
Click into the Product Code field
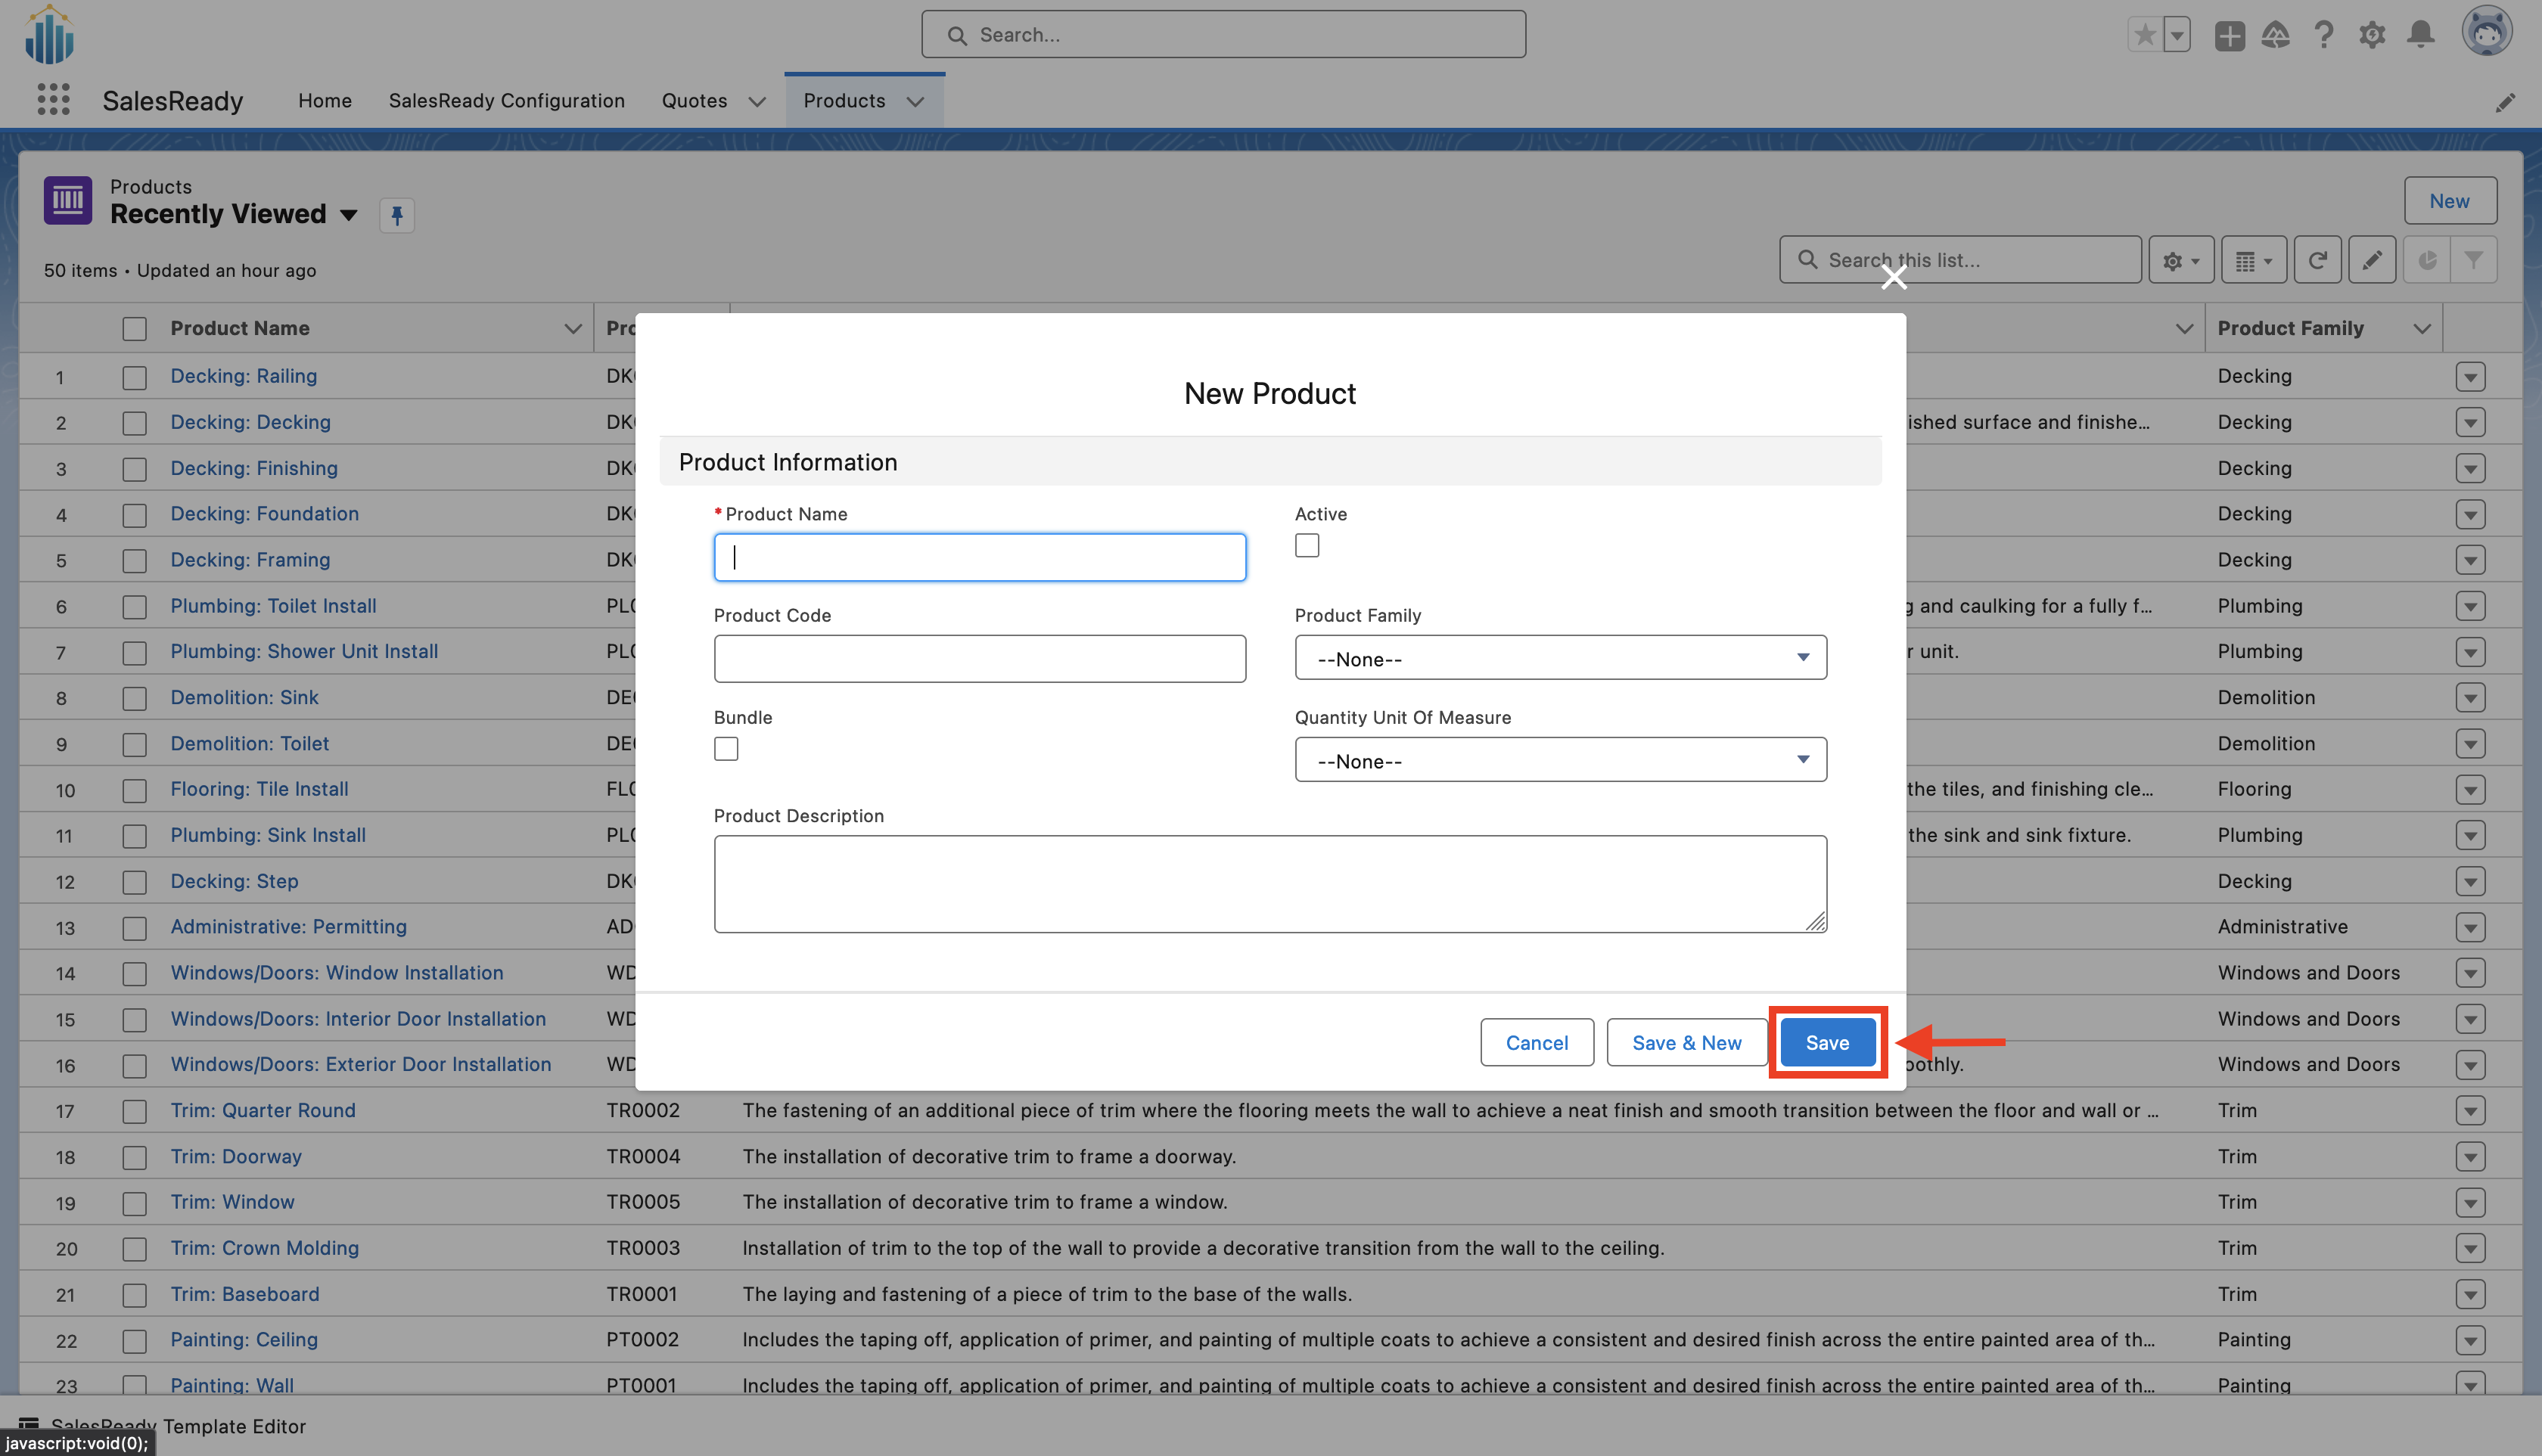coord(979,658)
